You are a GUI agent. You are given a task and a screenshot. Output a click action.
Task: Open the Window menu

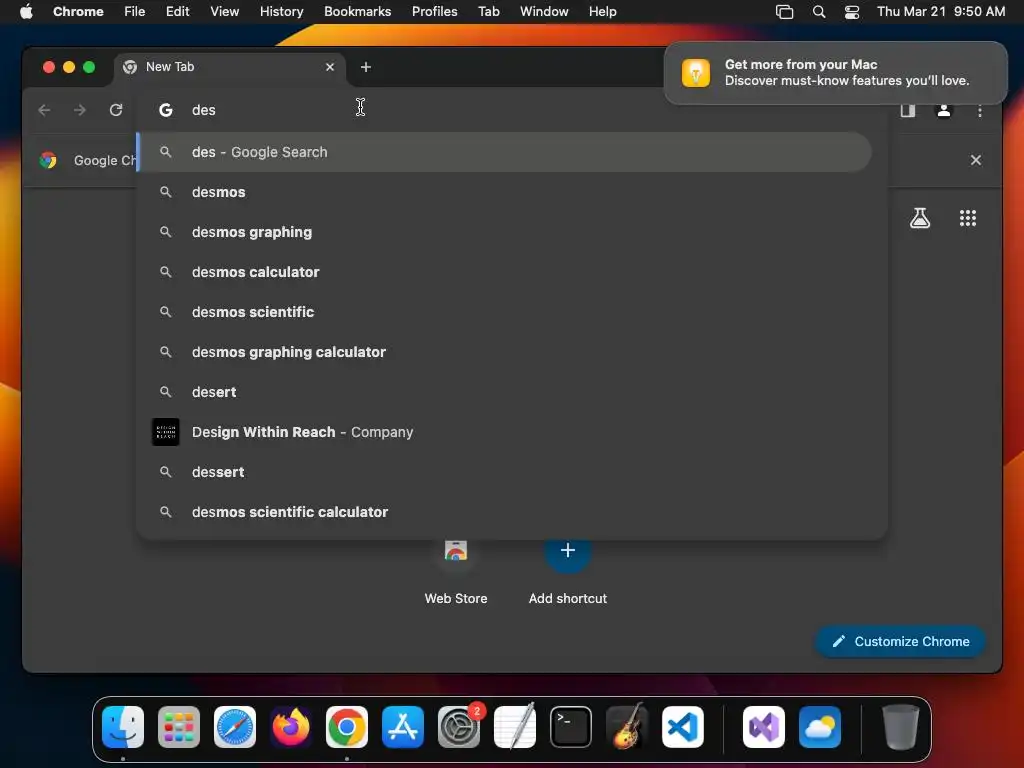tap(544, 12)
